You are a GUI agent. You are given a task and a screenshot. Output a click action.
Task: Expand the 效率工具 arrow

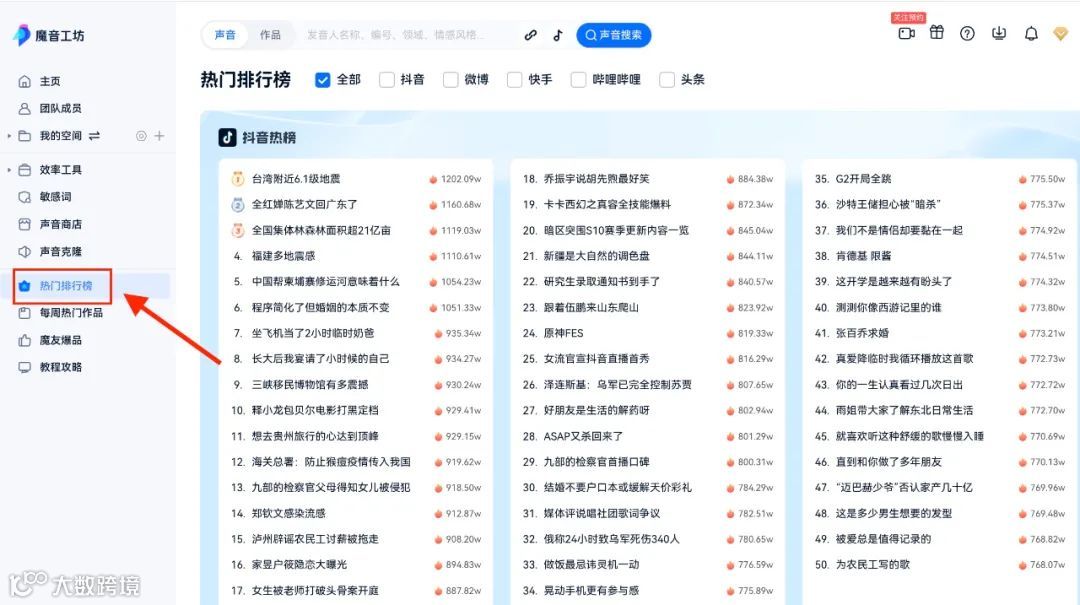(9, 170)
